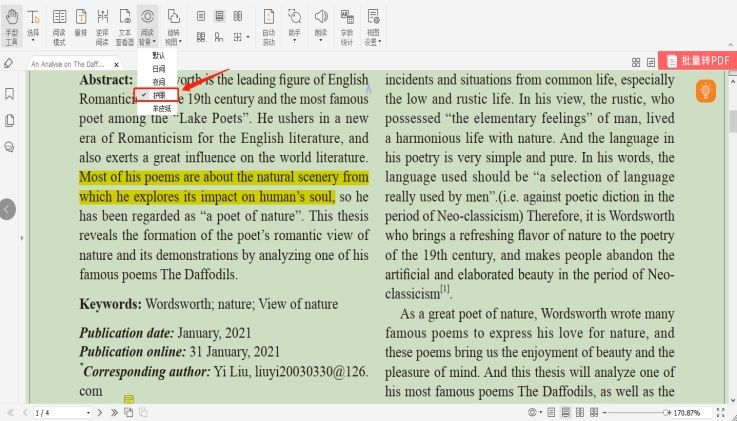The width and height of the screenshot is (737, 421).
Task: Click the orange lightbulb tip icon
Action: coord(706,91)
